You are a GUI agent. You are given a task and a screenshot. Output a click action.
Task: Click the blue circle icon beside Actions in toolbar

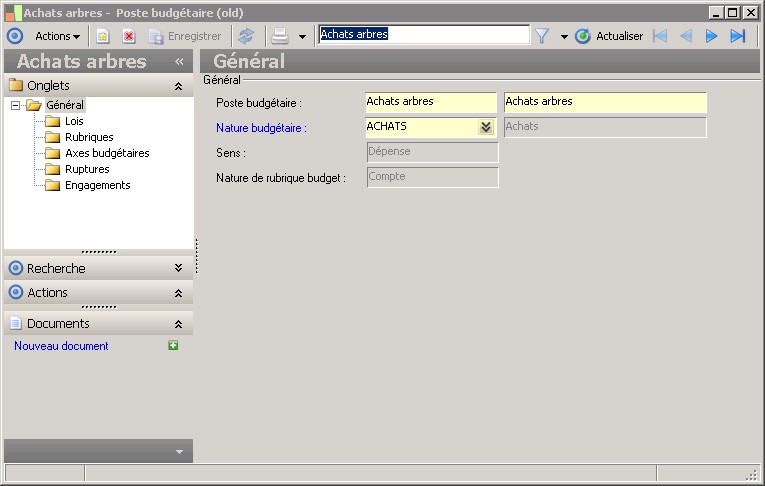point(15,36)
